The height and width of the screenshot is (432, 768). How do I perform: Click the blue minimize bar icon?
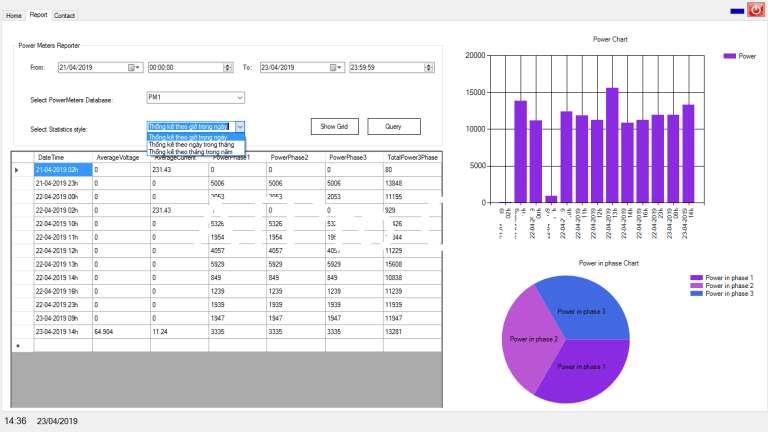point(736,10)
